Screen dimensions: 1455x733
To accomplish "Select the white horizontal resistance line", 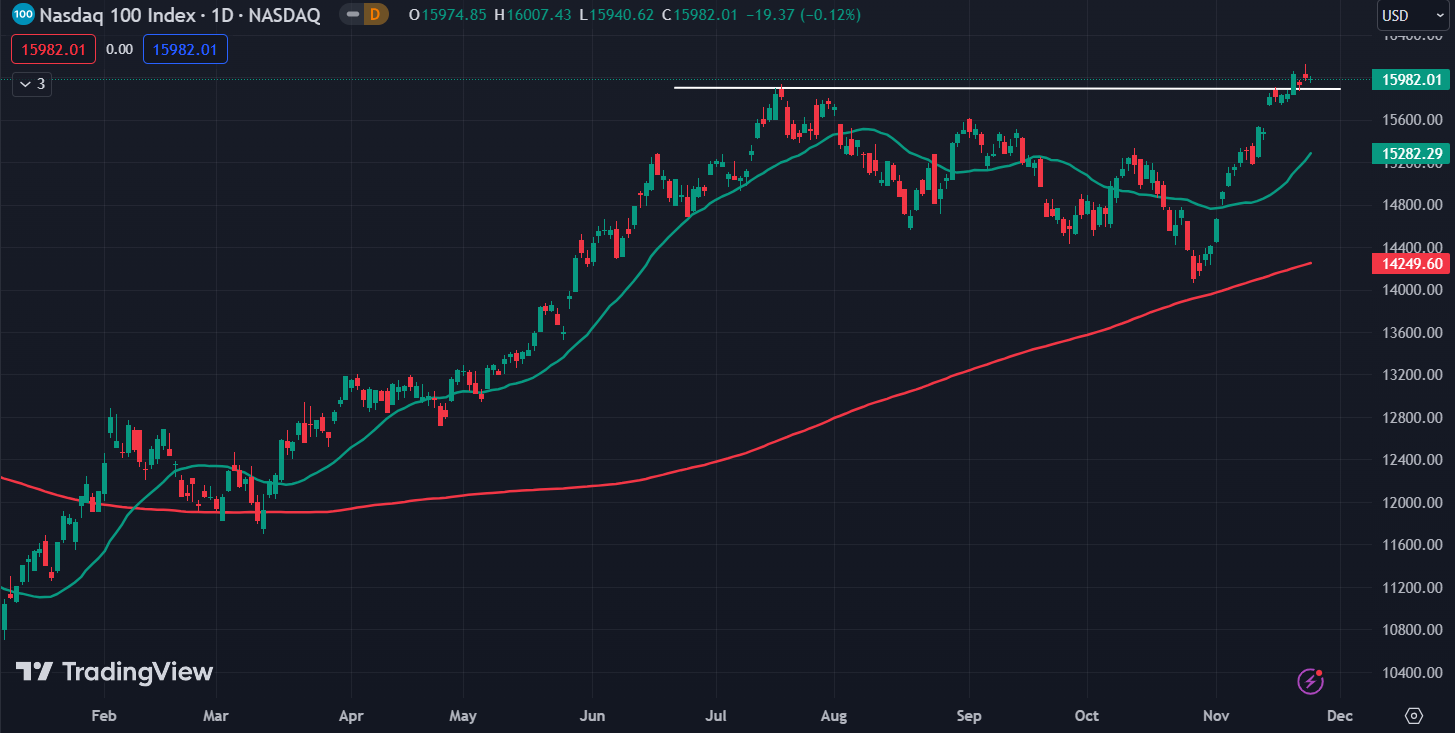I will (x=1007, y=89).
